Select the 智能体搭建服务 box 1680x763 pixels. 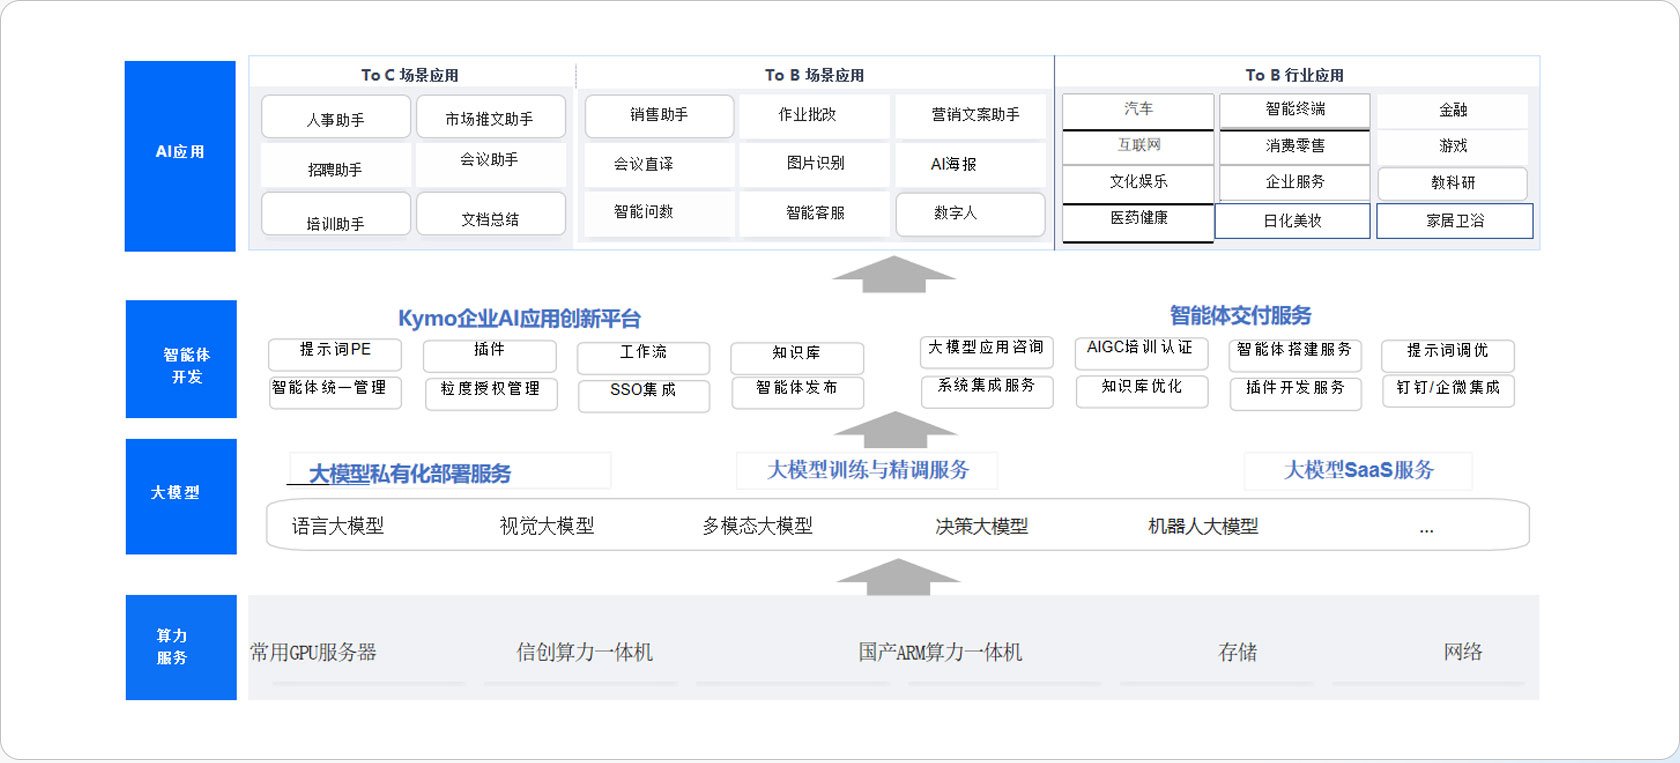point(1295,354)
